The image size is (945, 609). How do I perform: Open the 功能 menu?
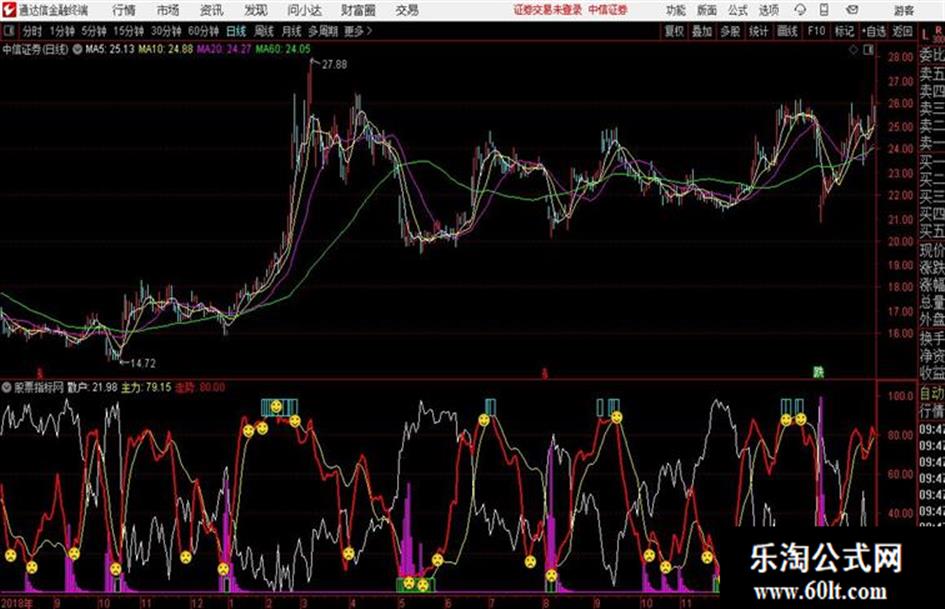676,10
